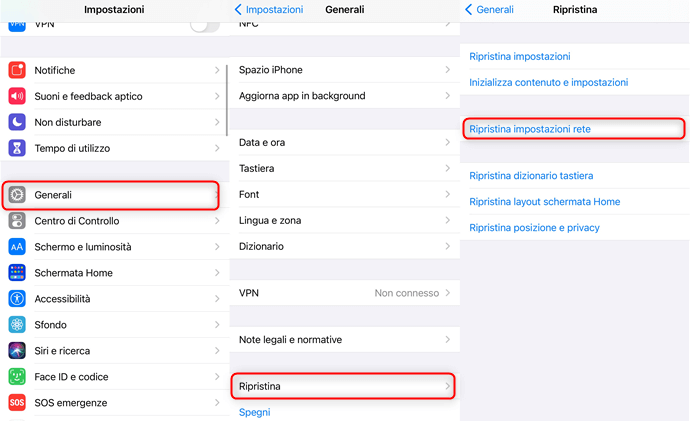Tap the SOS emergenze icon
This screenshot has width=690, height=421.
[x=17, y=403]
